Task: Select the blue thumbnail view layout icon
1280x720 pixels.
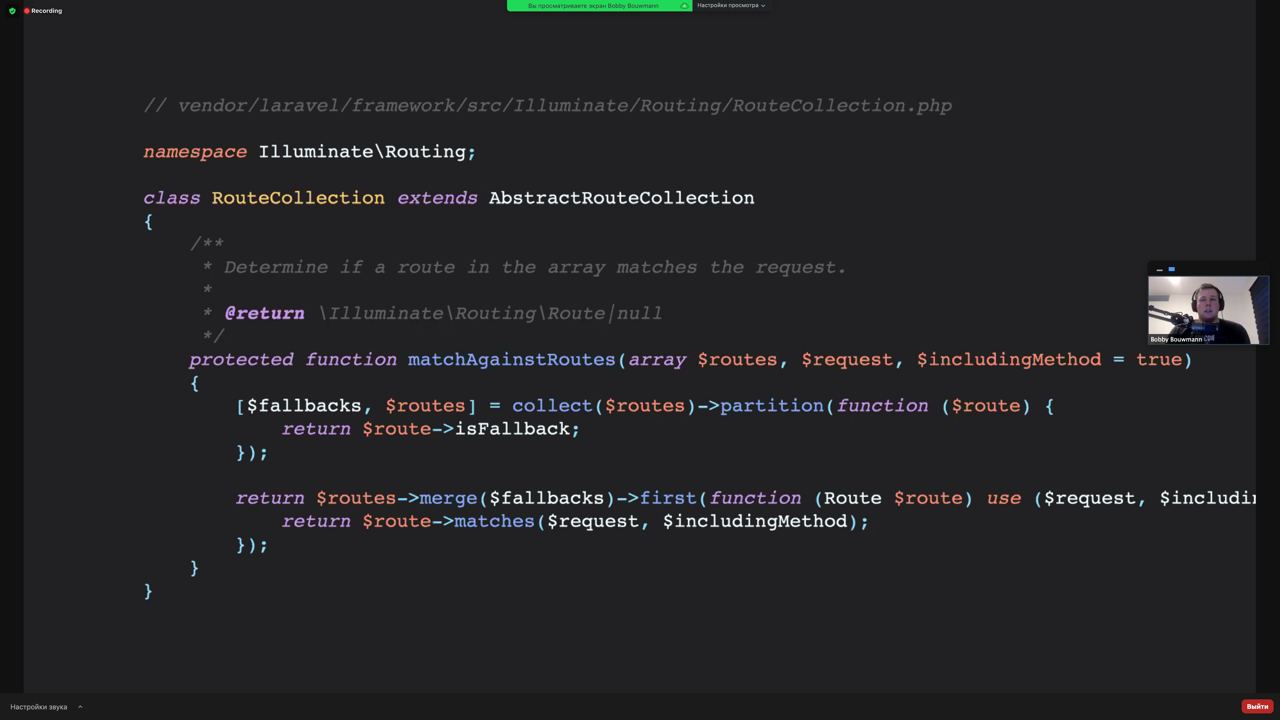Action: [x=1172, y=269]
